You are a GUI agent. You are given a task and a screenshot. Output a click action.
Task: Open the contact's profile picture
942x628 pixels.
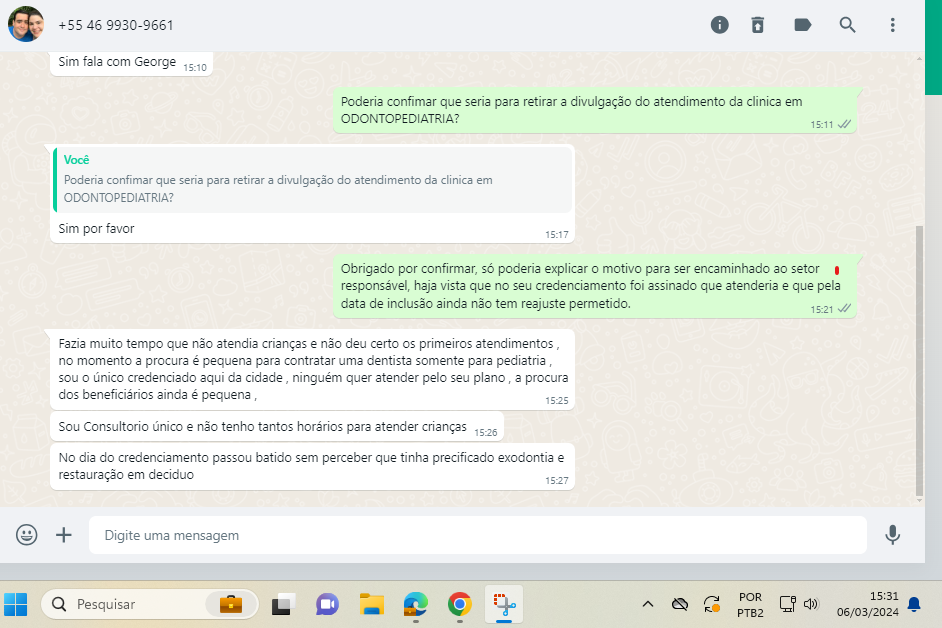pyautogui.click(x=26, y=25)
